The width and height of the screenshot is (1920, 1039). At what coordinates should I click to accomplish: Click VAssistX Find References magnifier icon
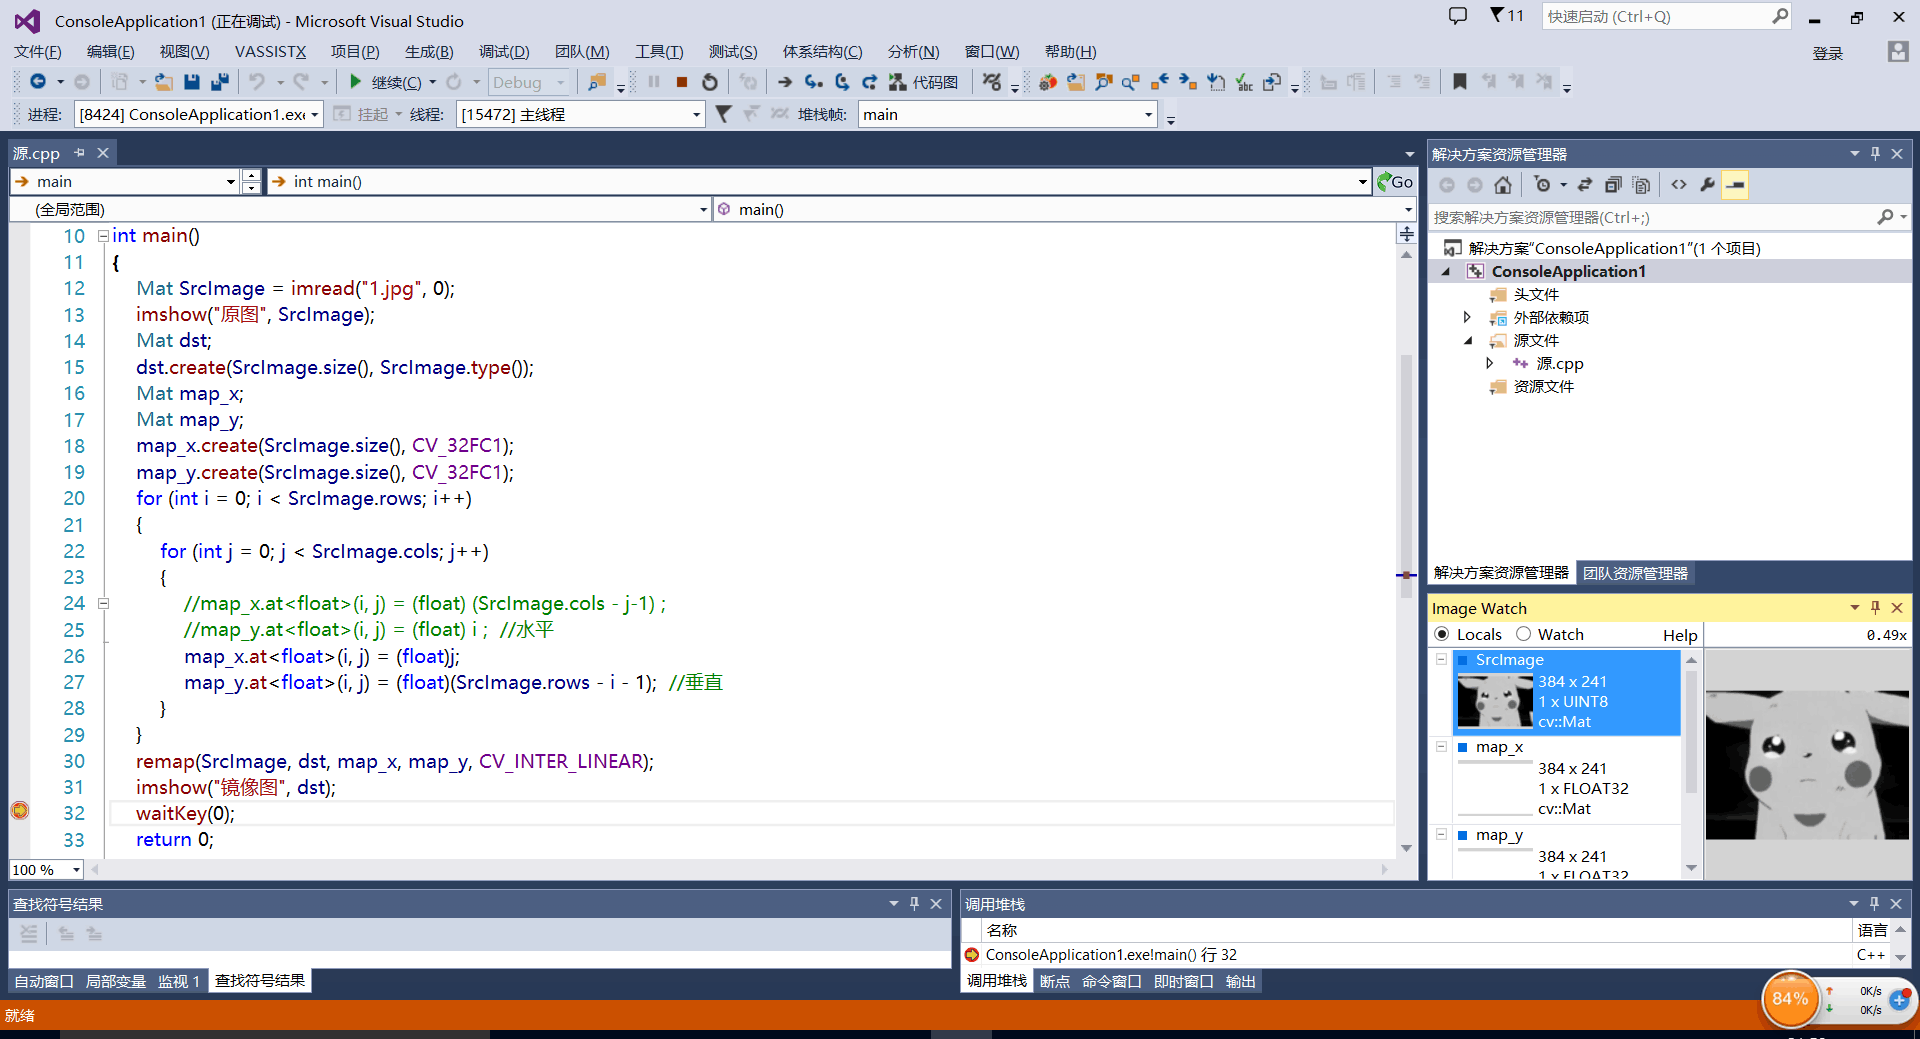click(x=1131, y=82)
